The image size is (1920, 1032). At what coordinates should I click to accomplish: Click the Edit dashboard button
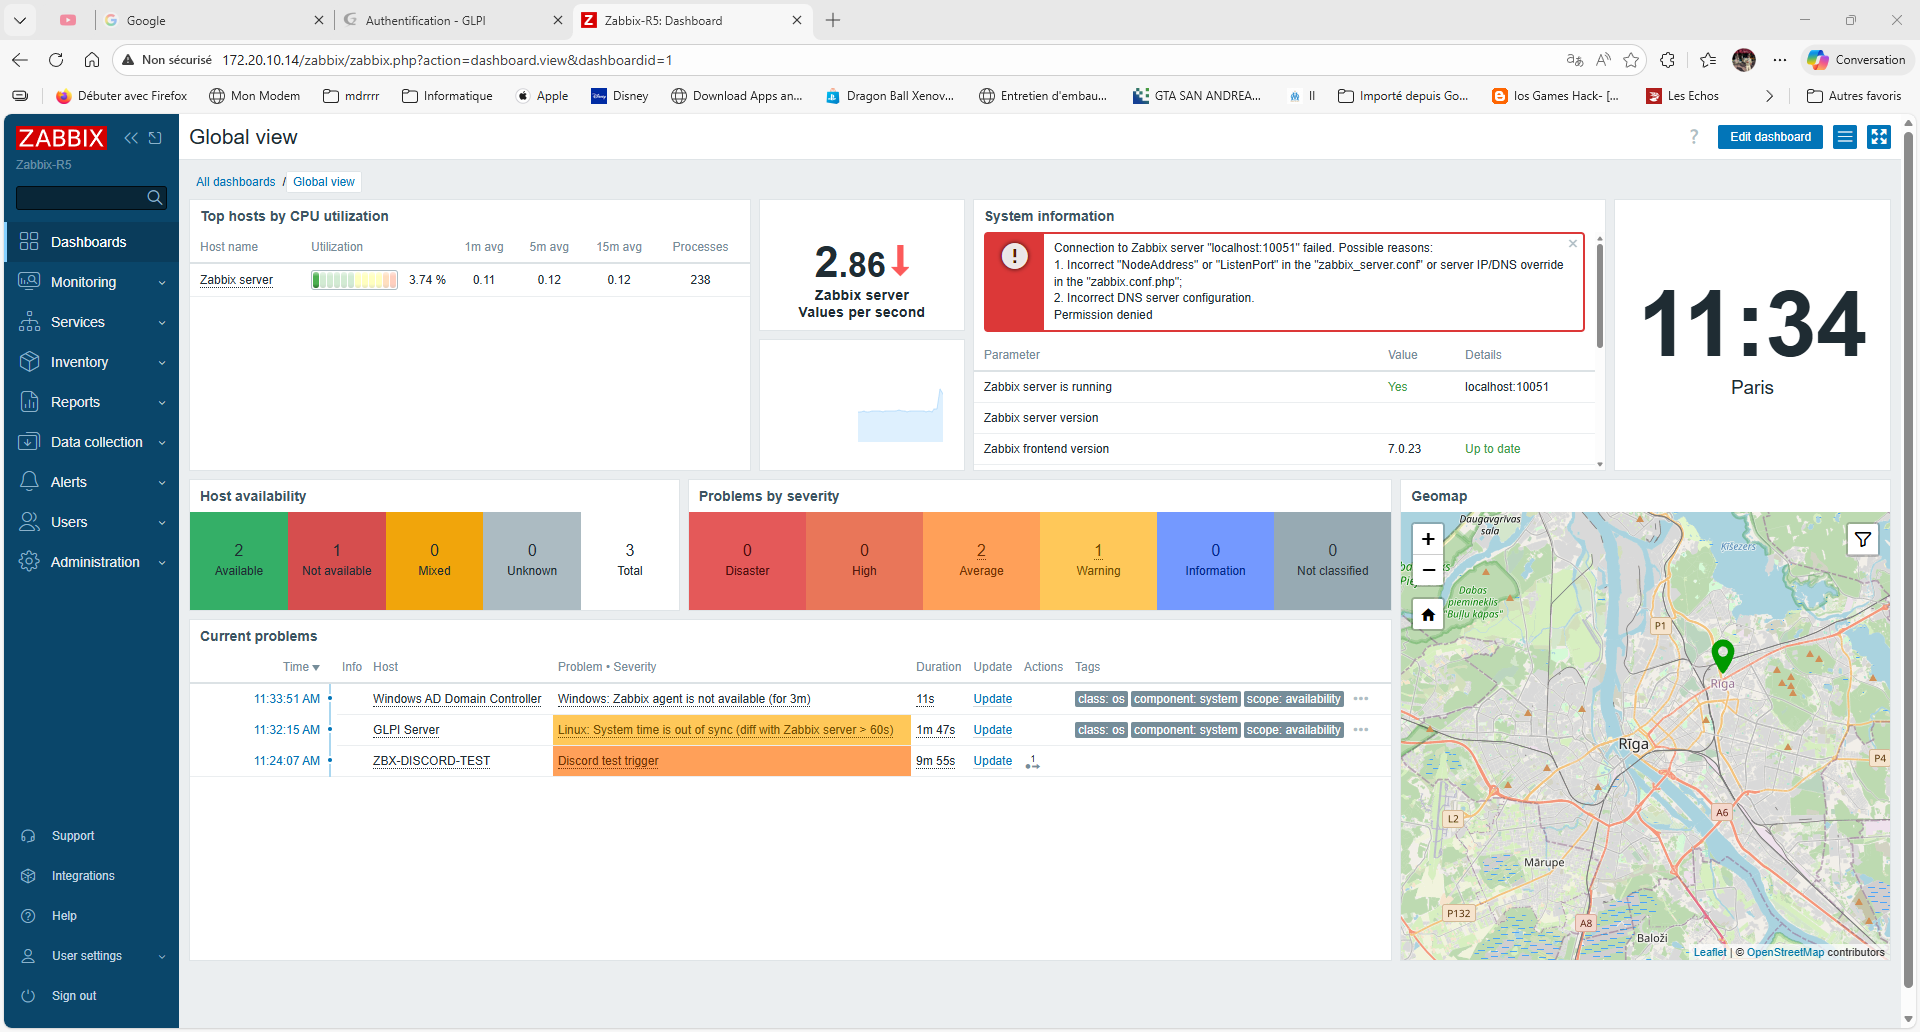coord(1770,137)
